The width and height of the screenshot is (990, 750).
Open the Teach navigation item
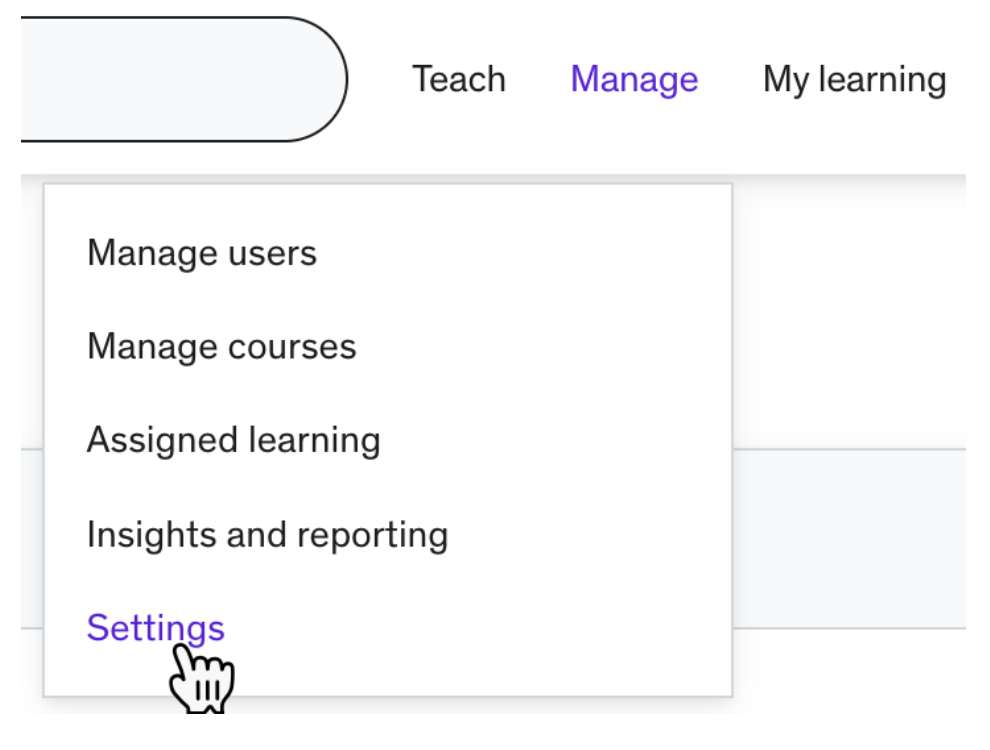pyautogui.click(x=459, y=80)
